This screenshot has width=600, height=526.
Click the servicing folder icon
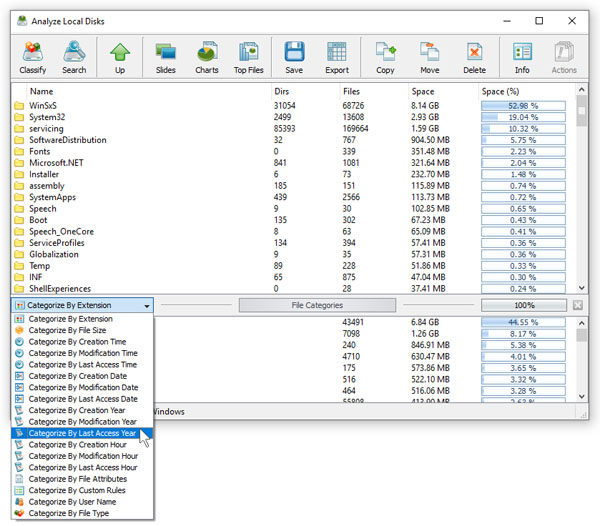point(19,129)
